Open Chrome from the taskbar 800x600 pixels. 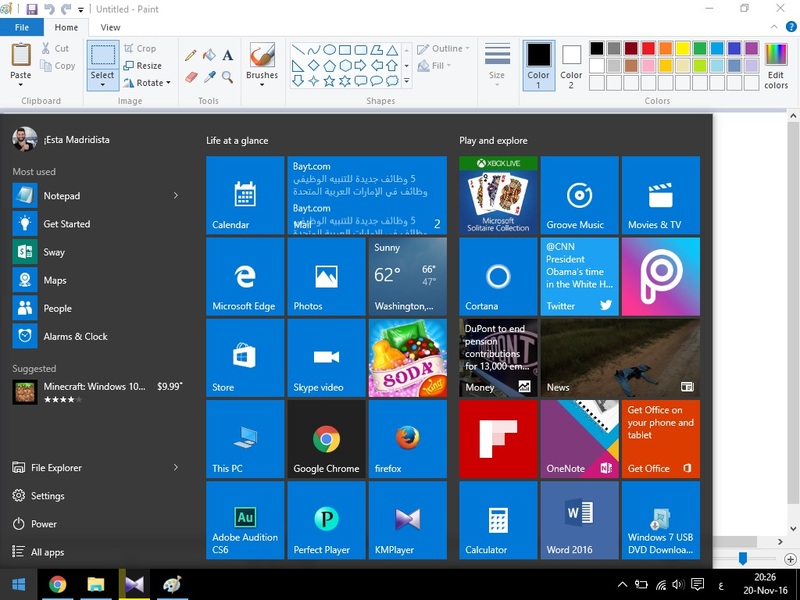coord(57,584)
